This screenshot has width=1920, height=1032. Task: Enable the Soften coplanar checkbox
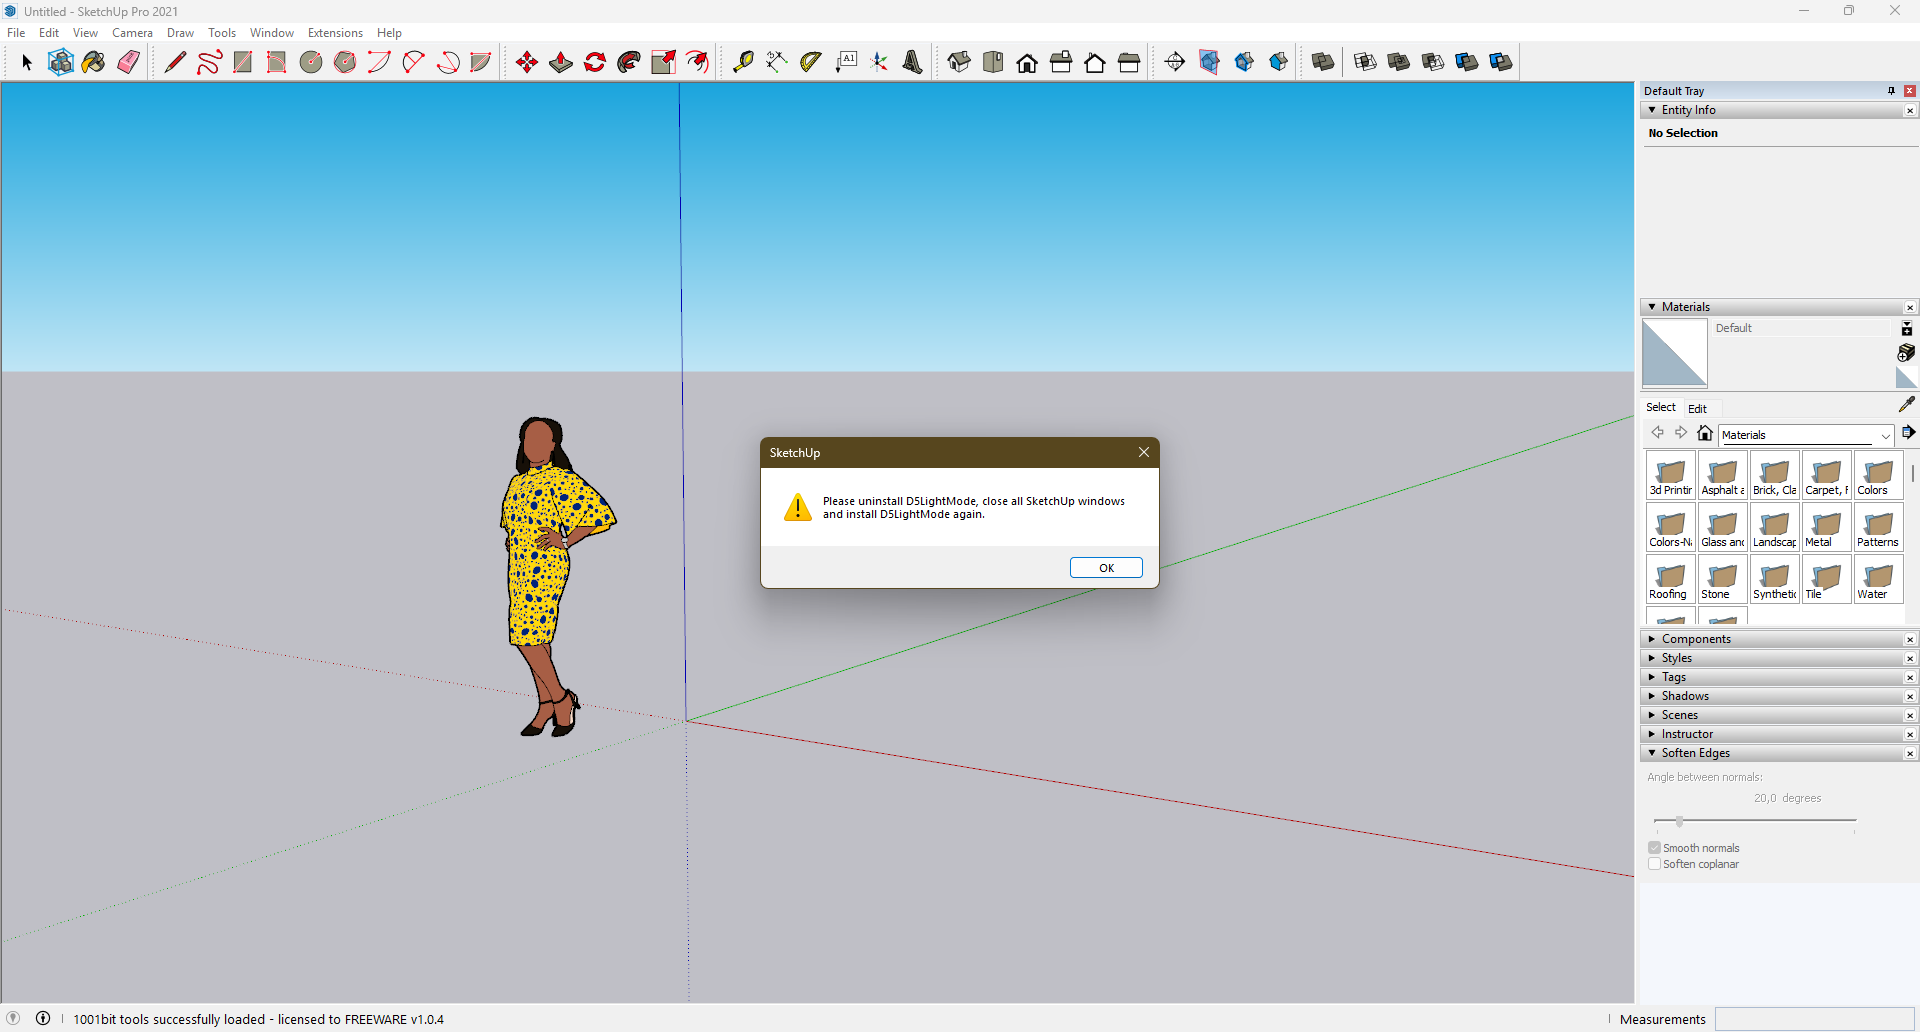pos(1654,864)
